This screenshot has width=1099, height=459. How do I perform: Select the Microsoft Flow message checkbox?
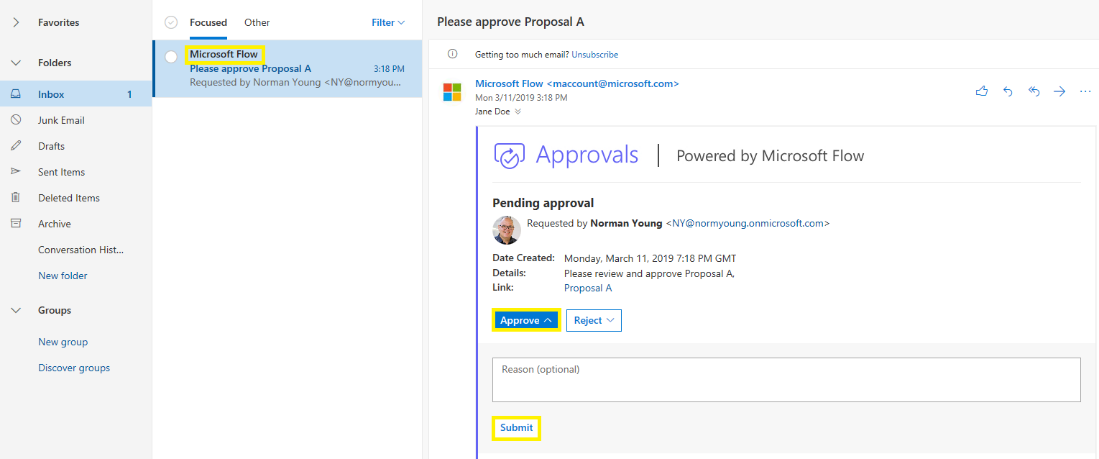click(x=171, y=56)
